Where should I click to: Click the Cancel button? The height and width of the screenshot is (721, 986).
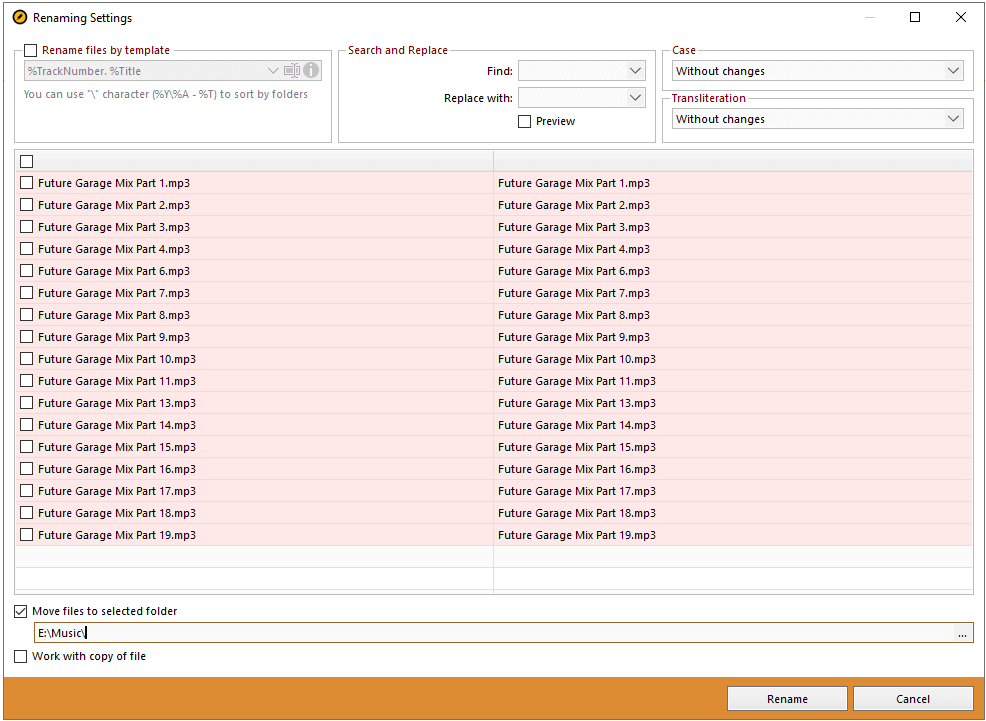[913, 698]
